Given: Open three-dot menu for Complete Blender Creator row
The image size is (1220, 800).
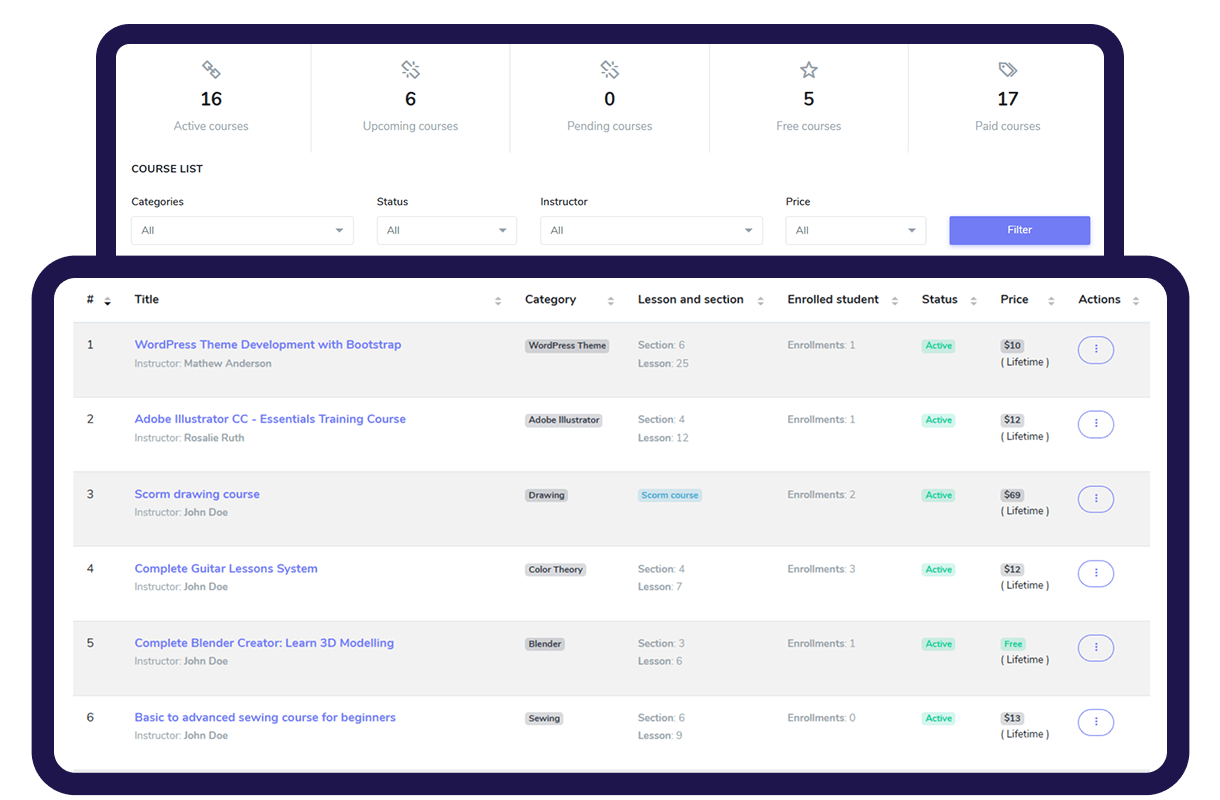Looking at the screenshot, I should 1096,648.
